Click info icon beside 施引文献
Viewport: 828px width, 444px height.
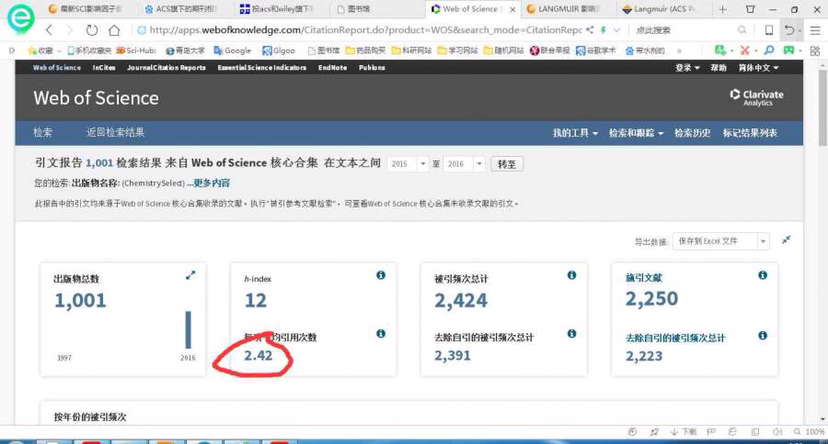click(762, 276)
